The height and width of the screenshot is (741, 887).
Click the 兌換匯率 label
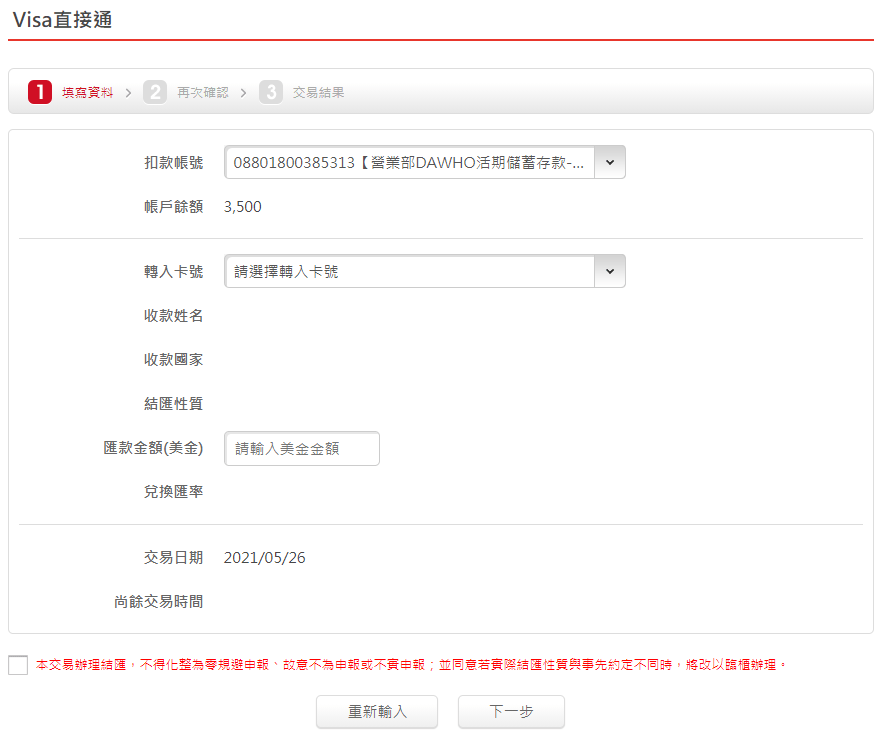coord(173,492)
